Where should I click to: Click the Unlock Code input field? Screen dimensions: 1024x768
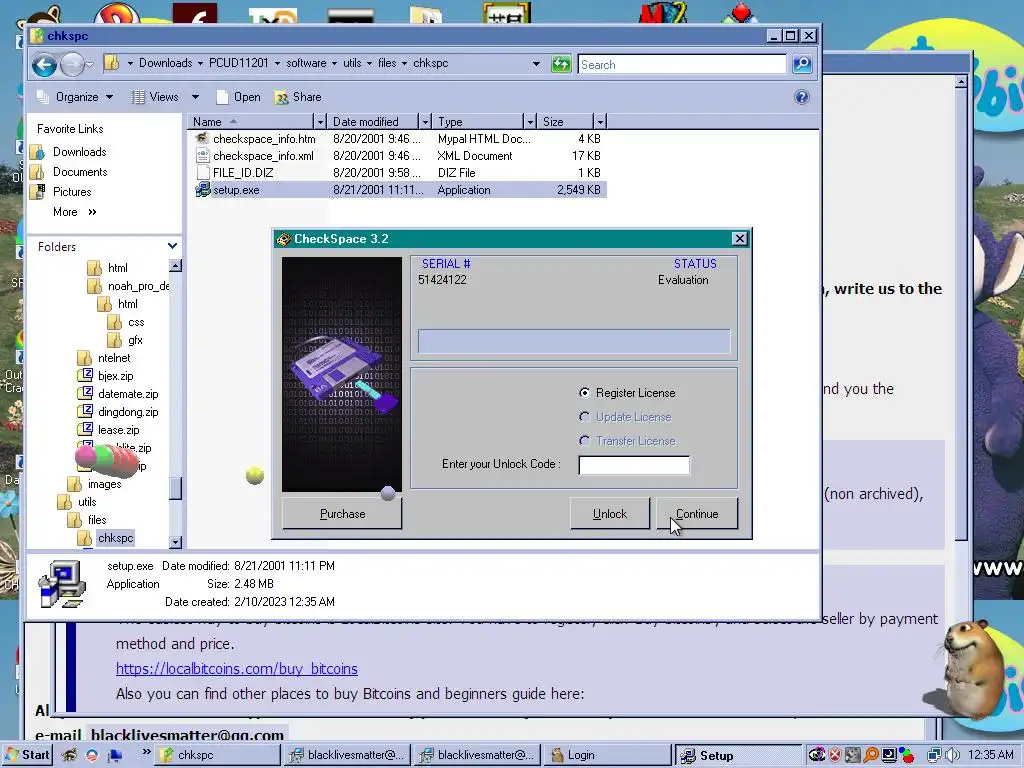pos(633,465)
